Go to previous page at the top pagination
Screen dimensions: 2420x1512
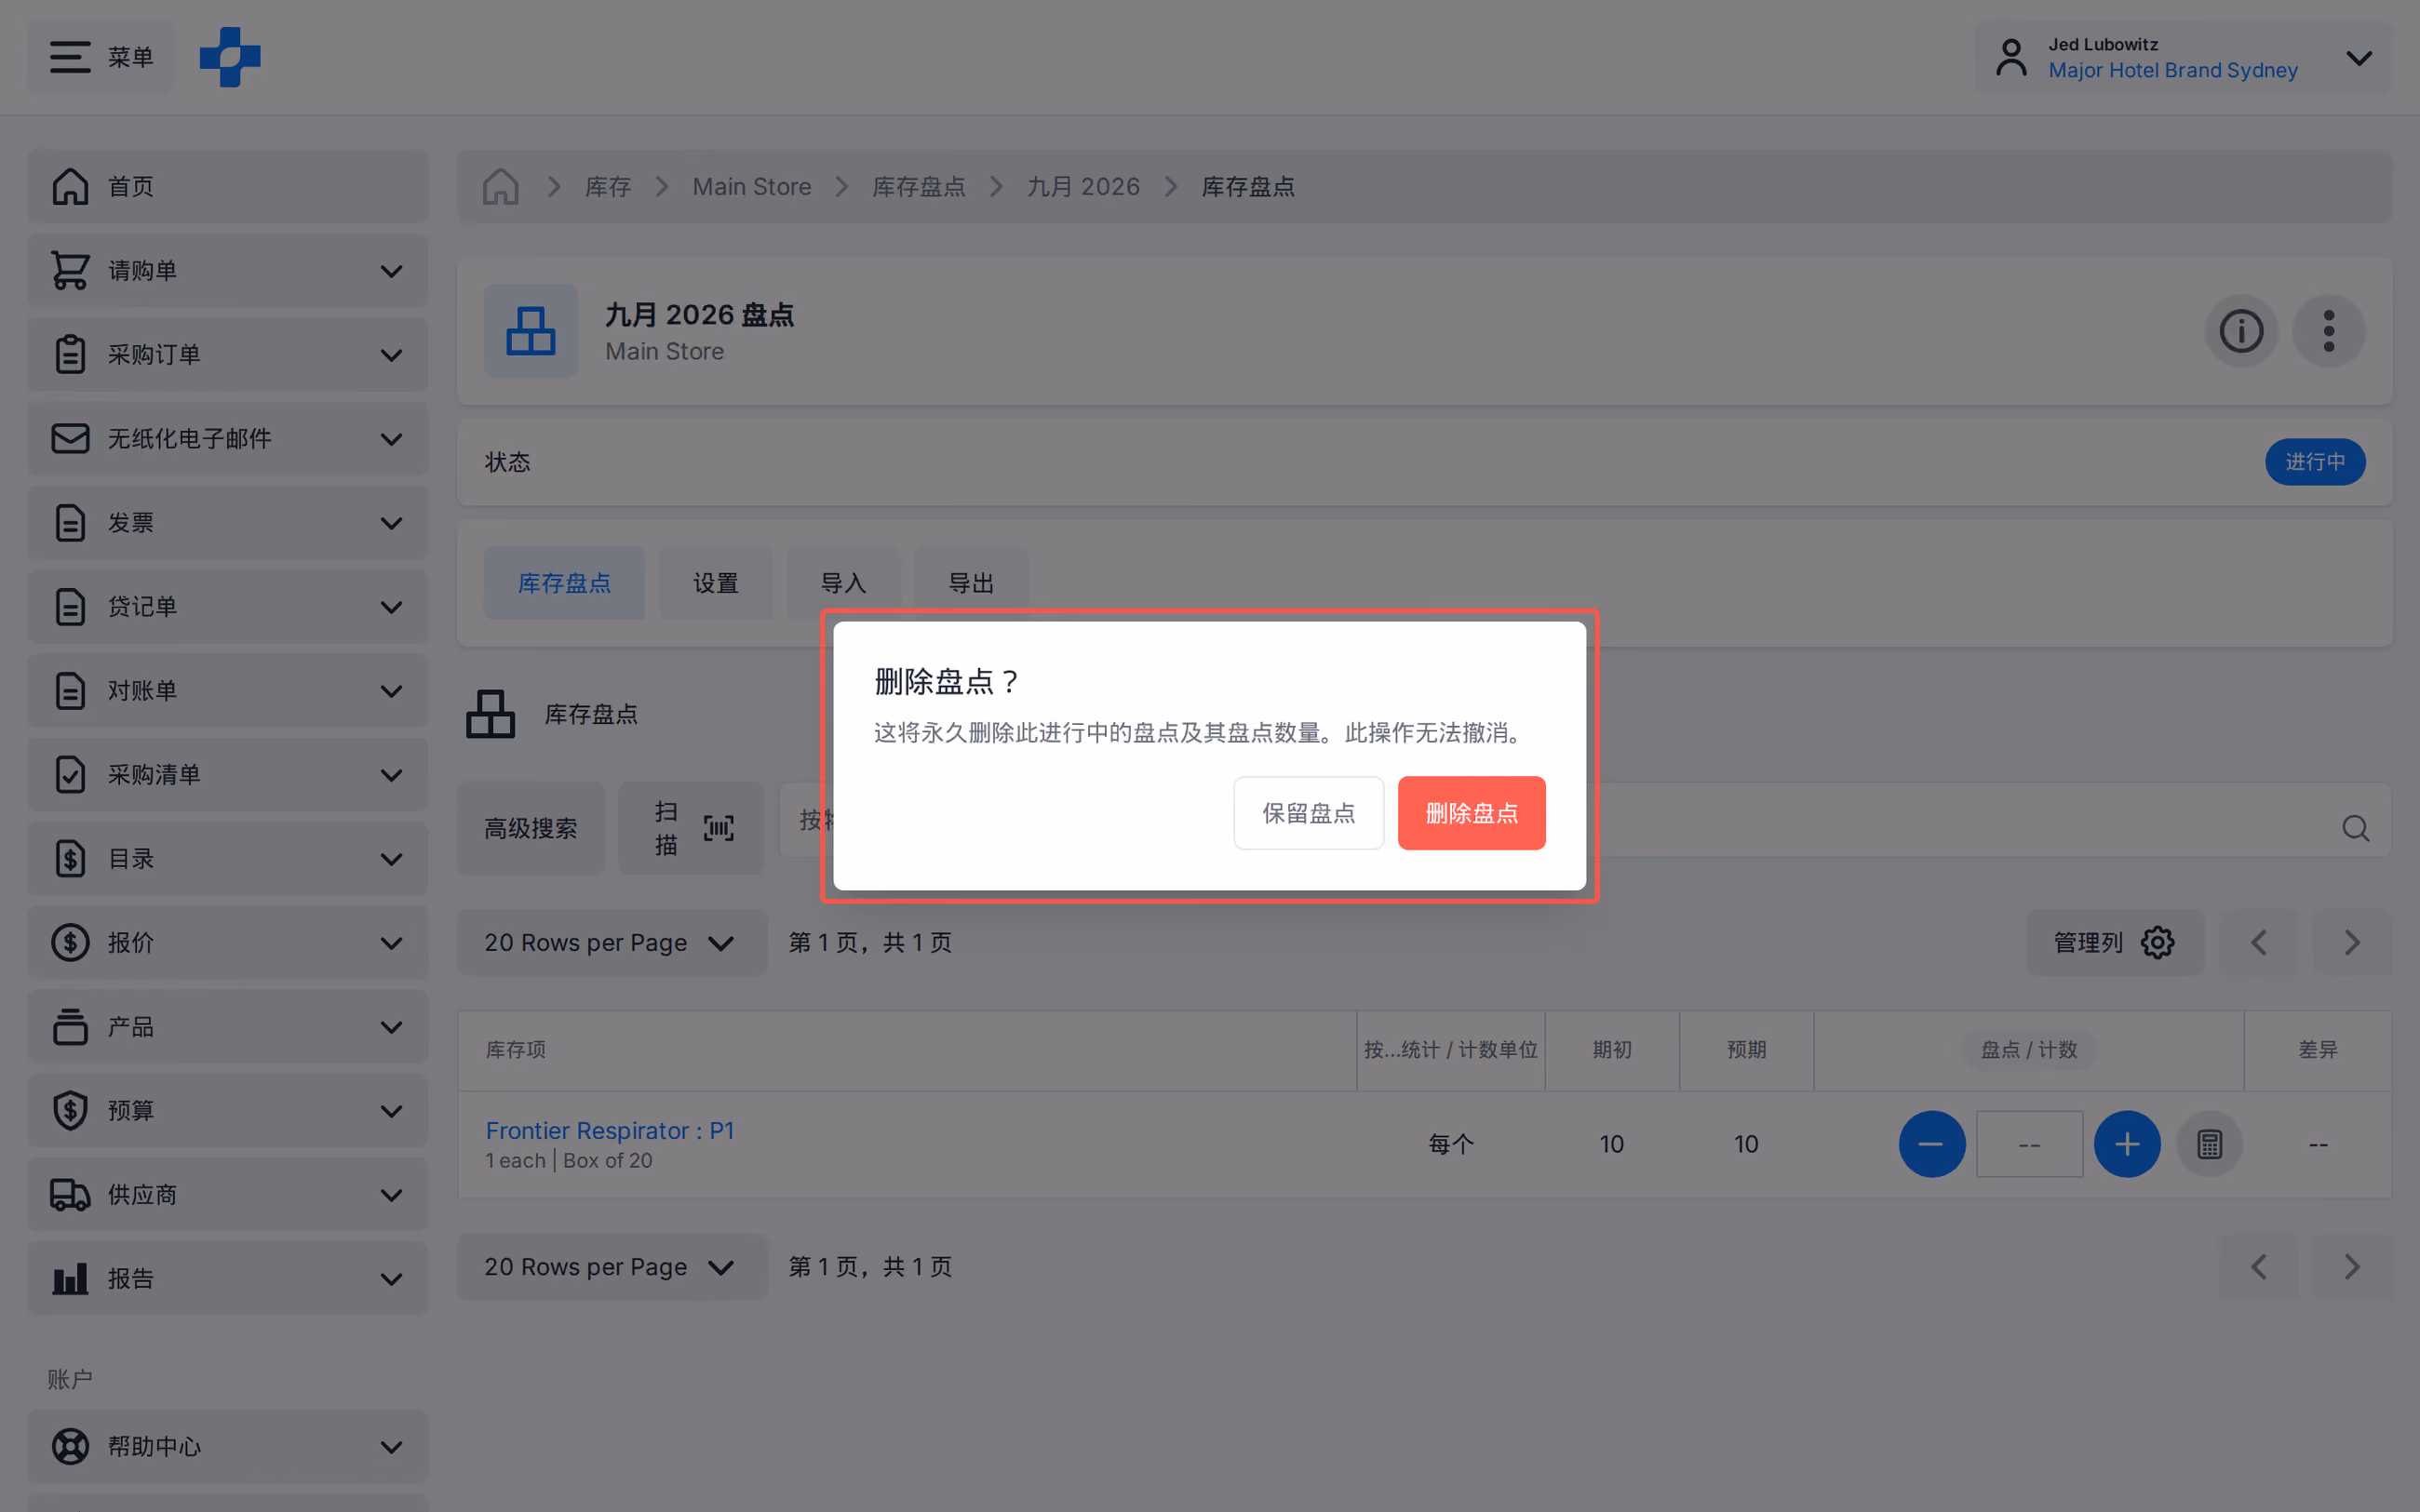[x=2258, y=942]
